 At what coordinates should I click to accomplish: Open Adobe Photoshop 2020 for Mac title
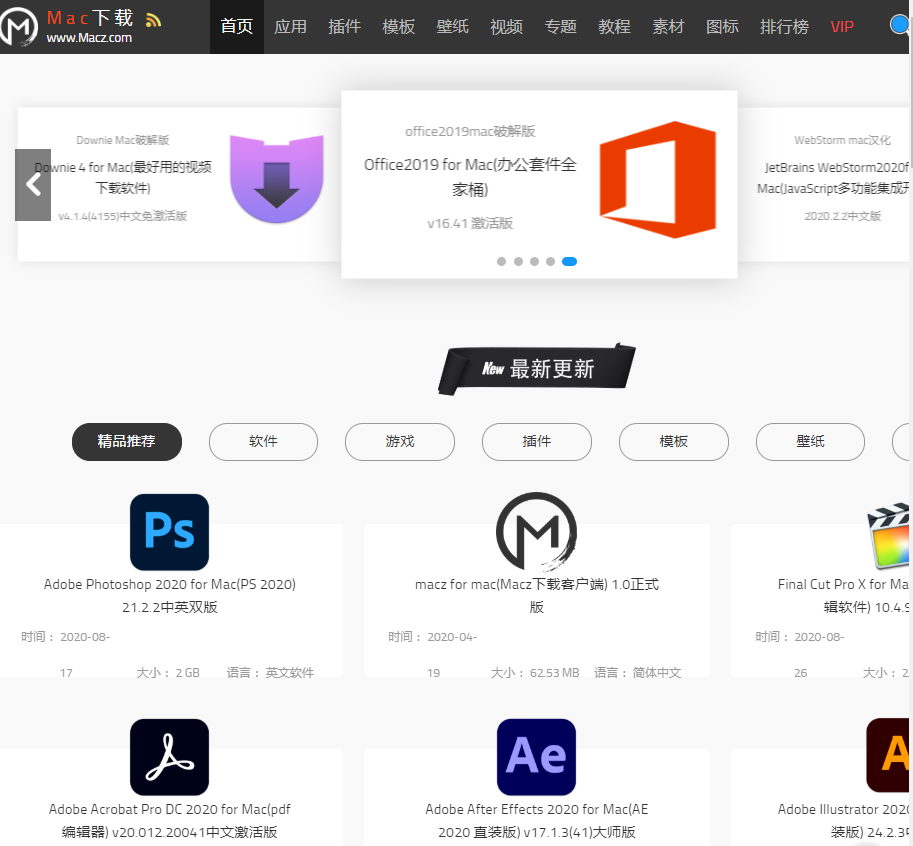point(169,596)
